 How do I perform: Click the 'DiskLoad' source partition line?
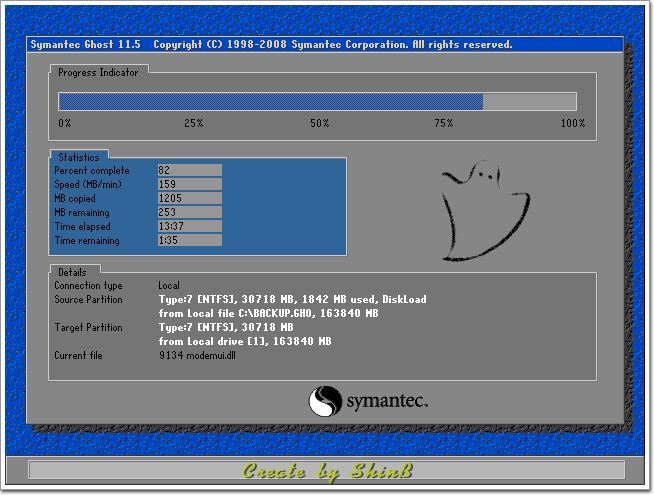[x=292, y=299]
